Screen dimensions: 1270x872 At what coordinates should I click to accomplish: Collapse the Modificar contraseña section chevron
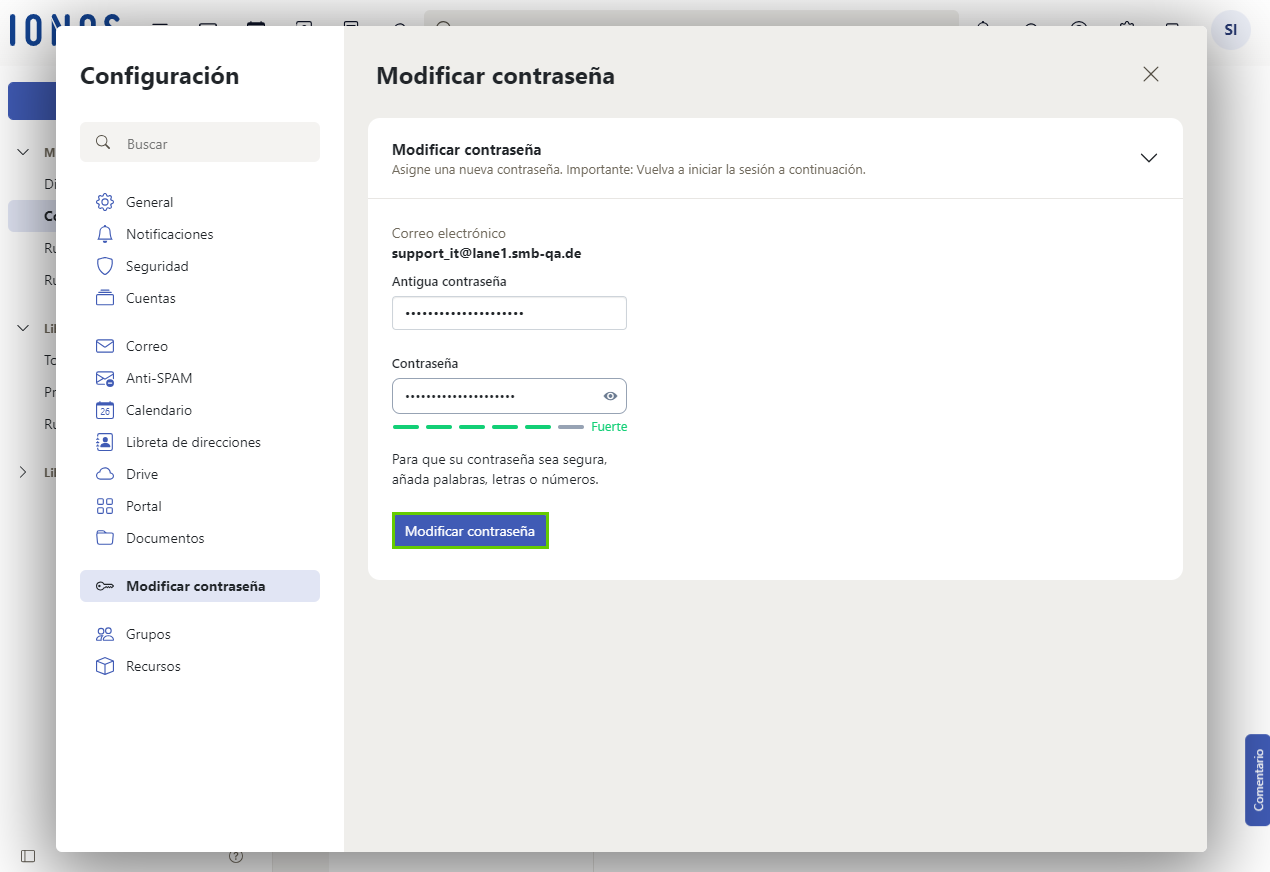[1149, 158]
